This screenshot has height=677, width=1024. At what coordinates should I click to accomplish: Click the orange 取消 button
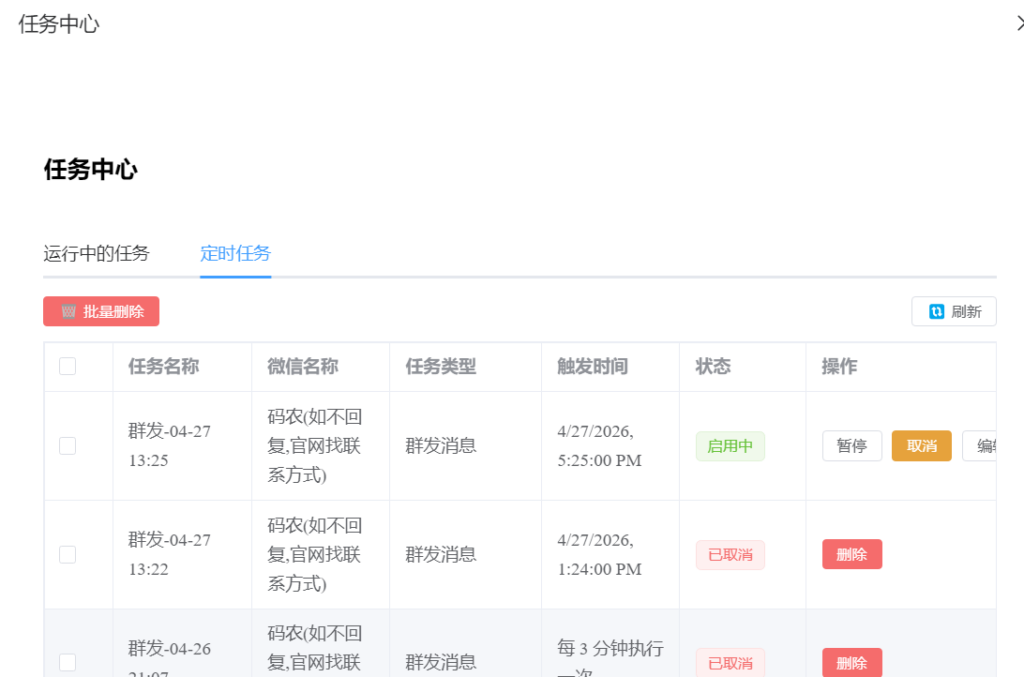921,446
